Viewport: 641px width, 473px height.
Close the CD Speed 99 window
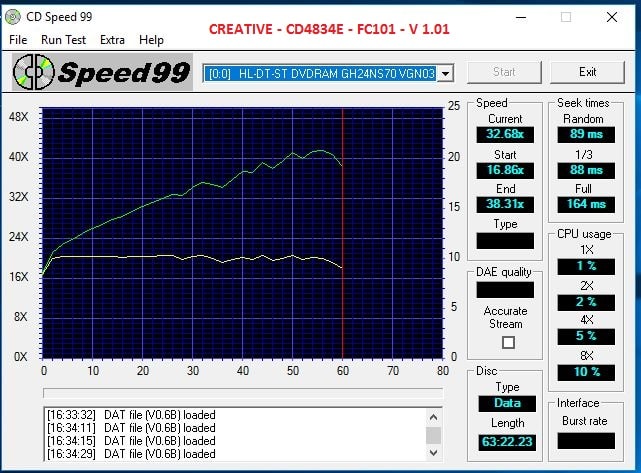(612, 17)
